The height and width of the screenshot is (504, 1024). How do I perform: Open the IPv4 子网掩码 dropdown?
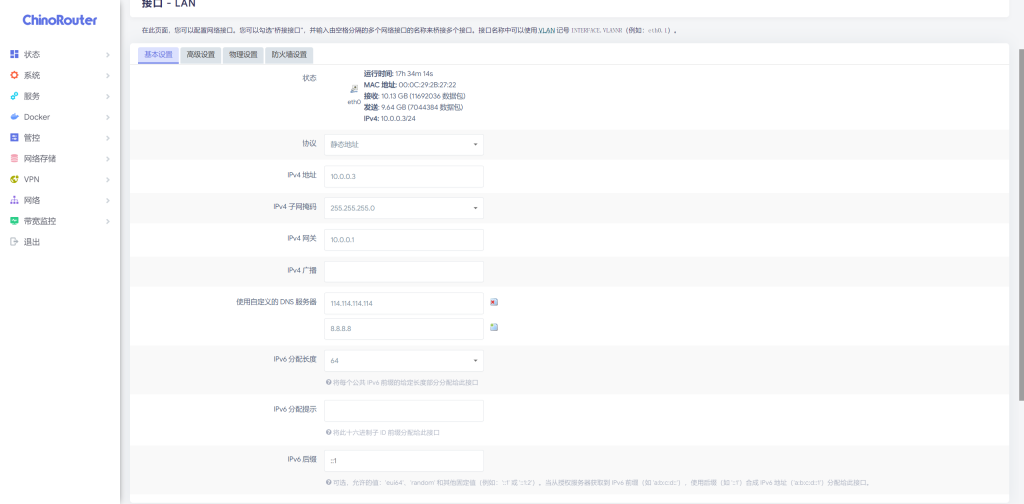(404, 208)
